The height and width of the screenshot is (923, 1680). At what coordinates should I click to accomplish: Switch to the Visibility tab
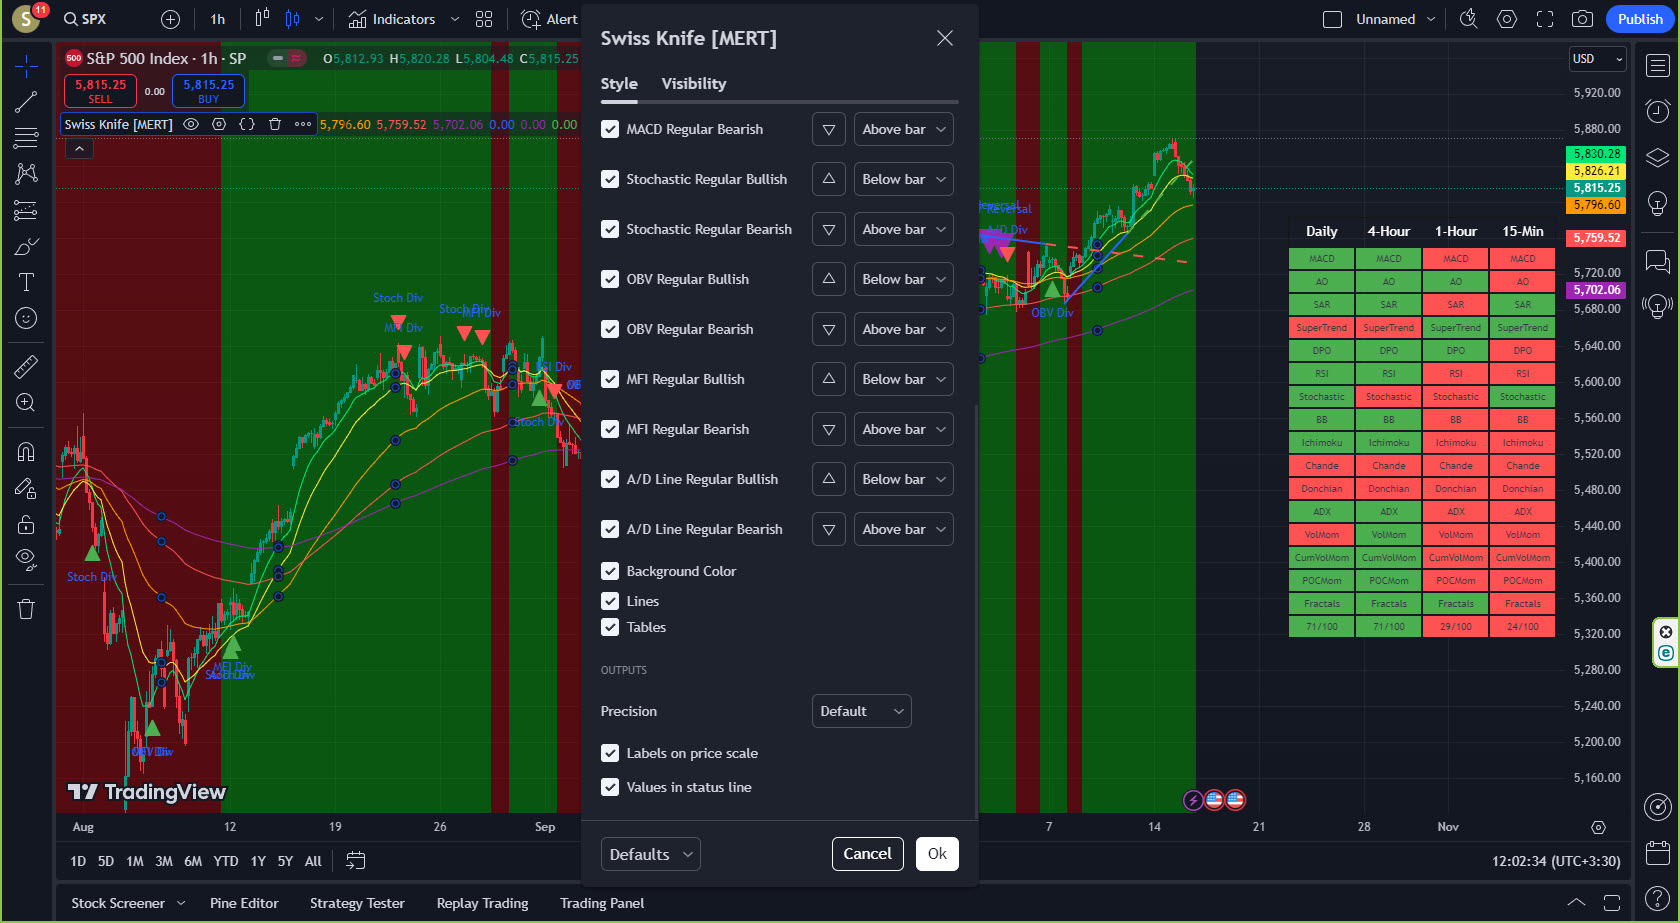pyautogui.click(x=693, y=84)
